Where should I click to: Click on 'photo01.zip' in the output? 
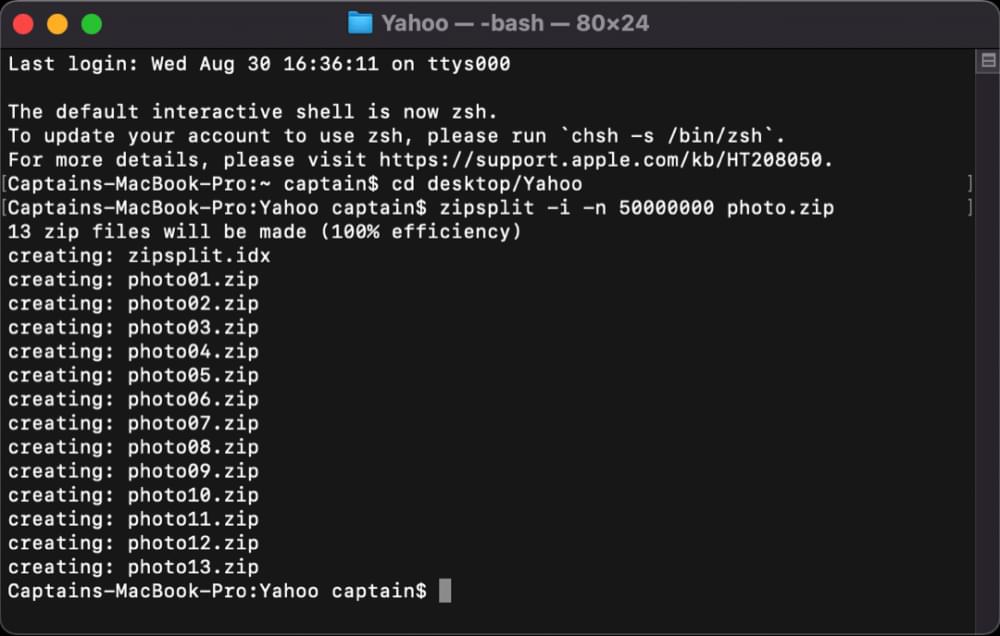point(193,280)
